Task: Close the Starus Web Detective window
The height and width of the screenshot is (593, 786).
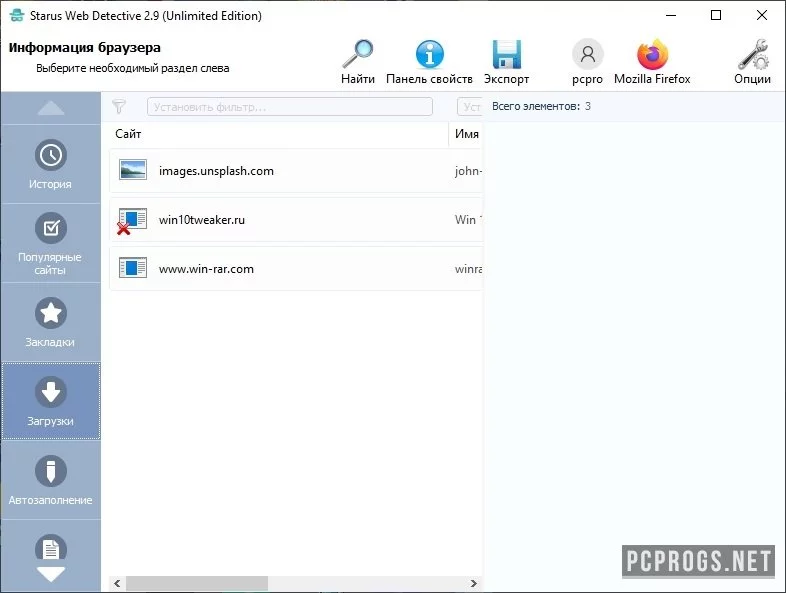Action: 761,15
